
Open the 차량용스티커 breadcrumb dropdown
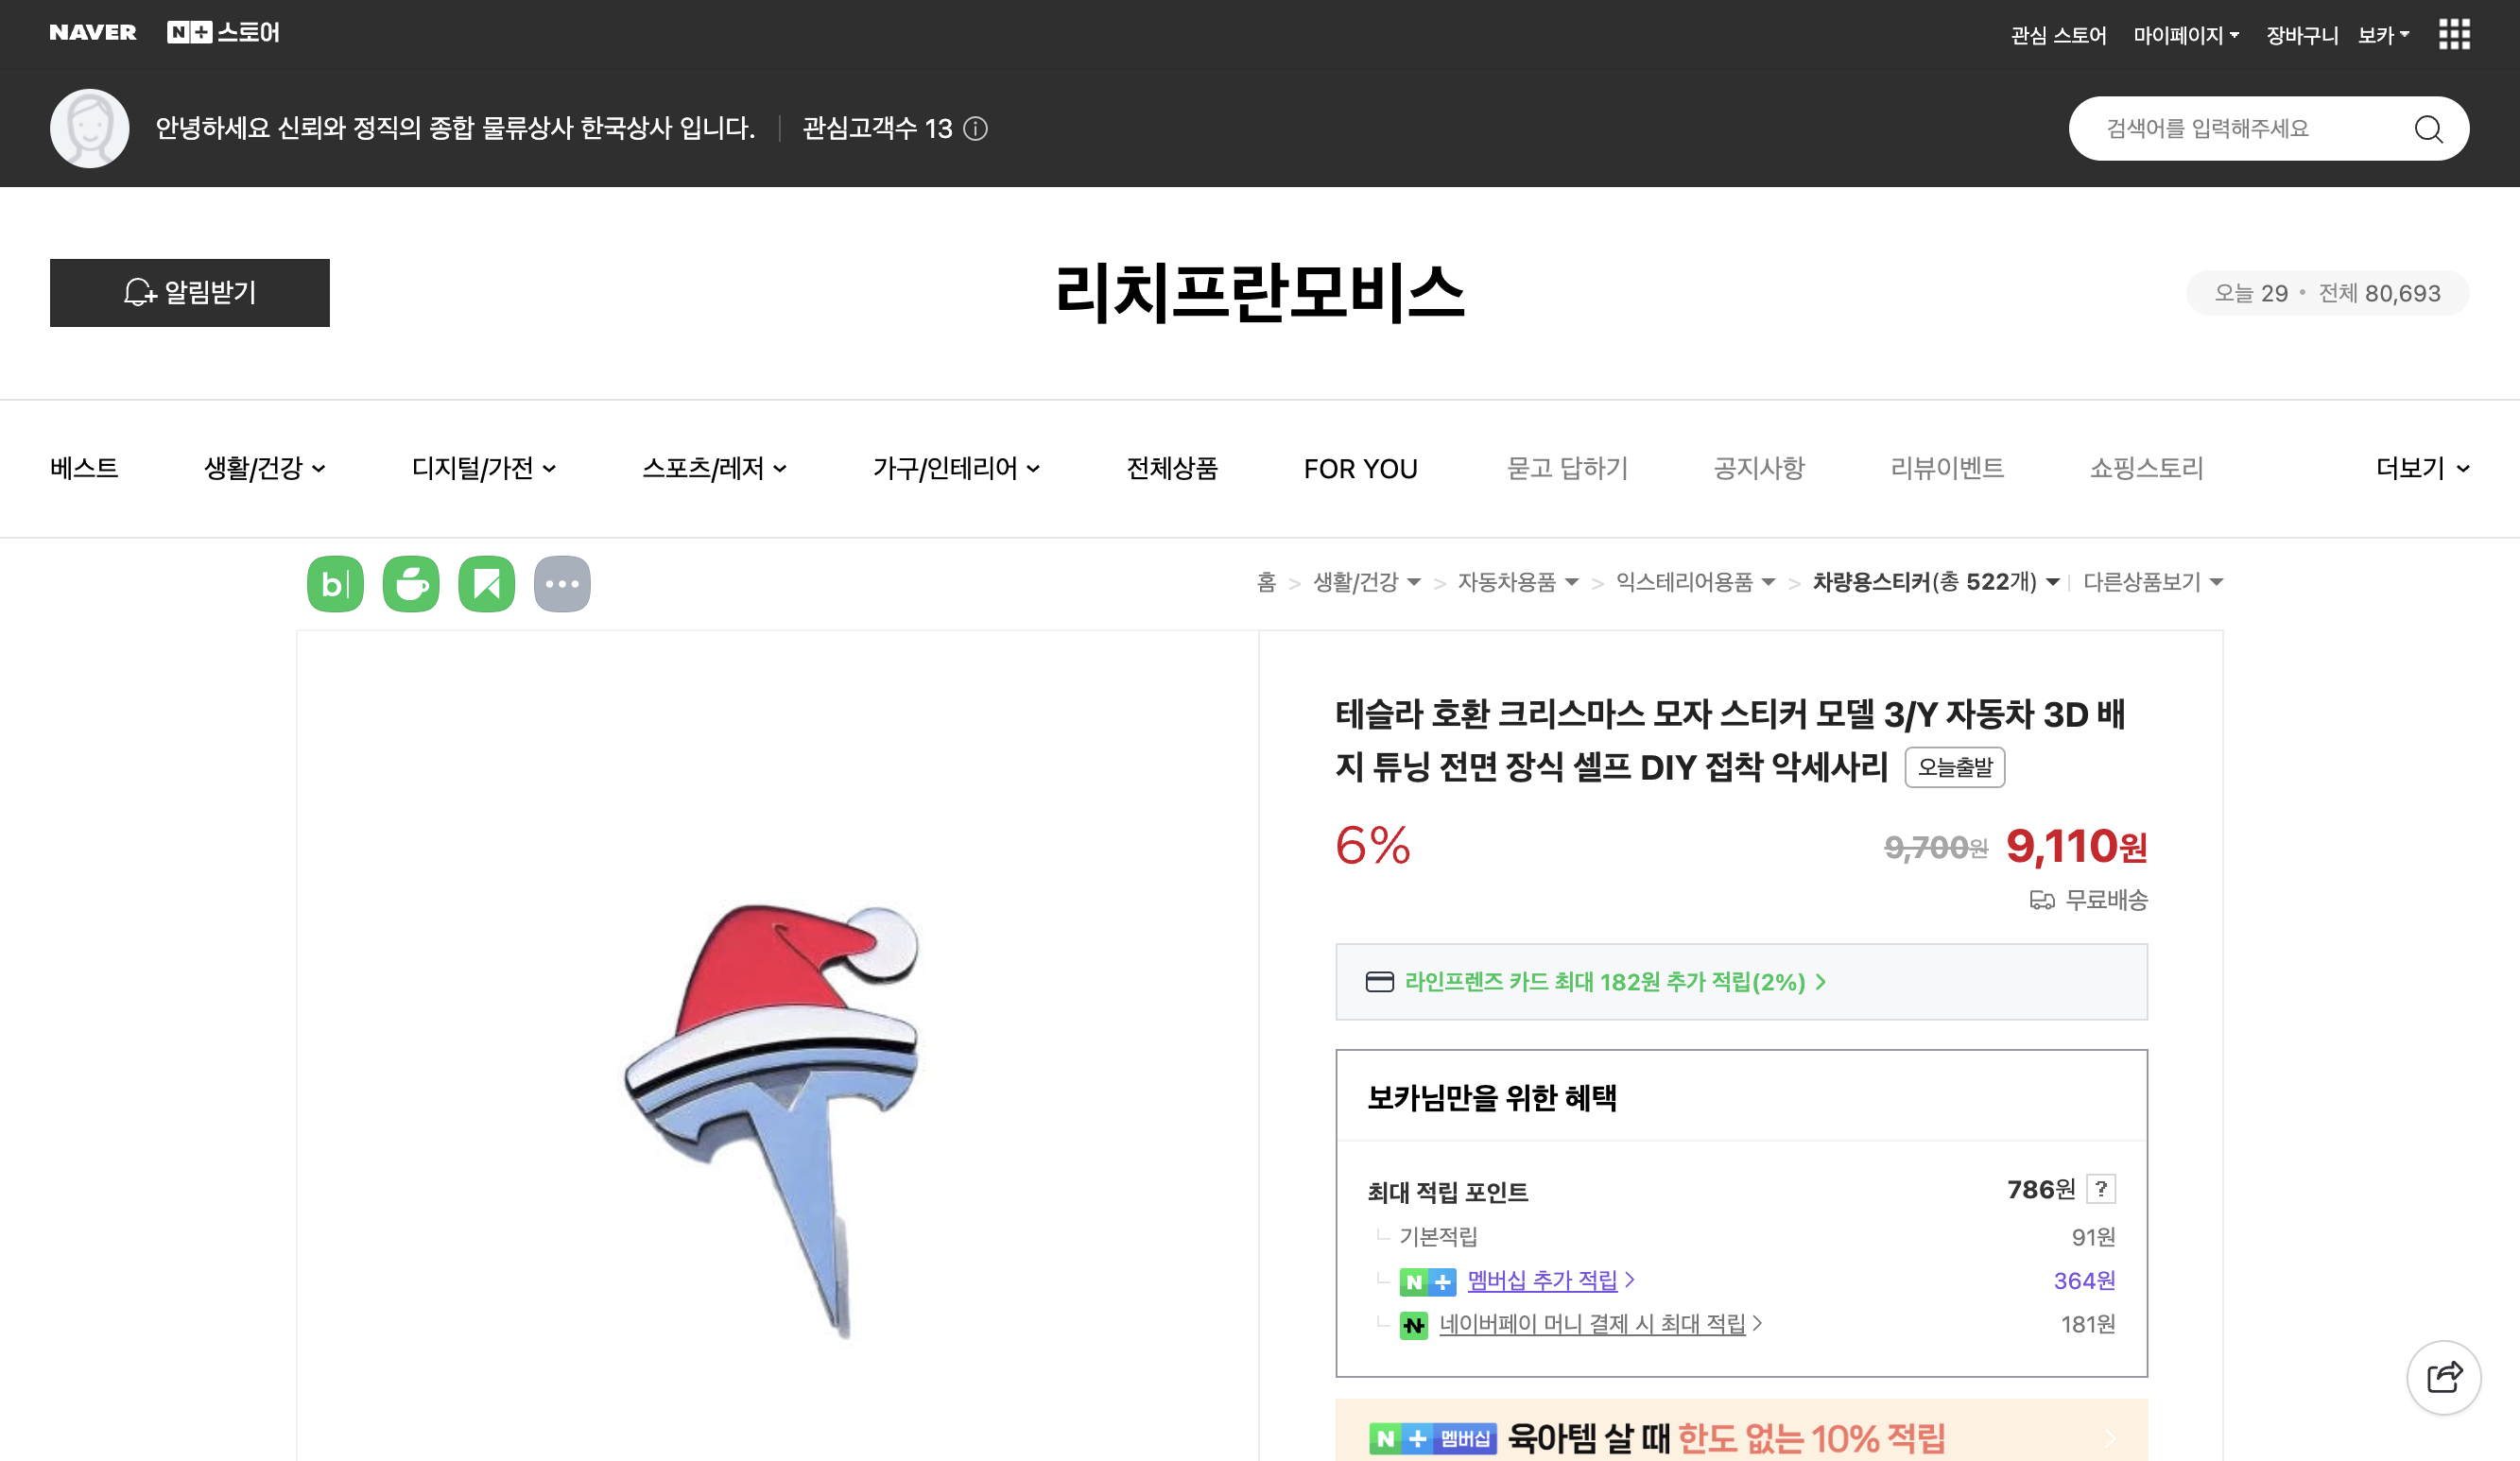pos(2052,582)
